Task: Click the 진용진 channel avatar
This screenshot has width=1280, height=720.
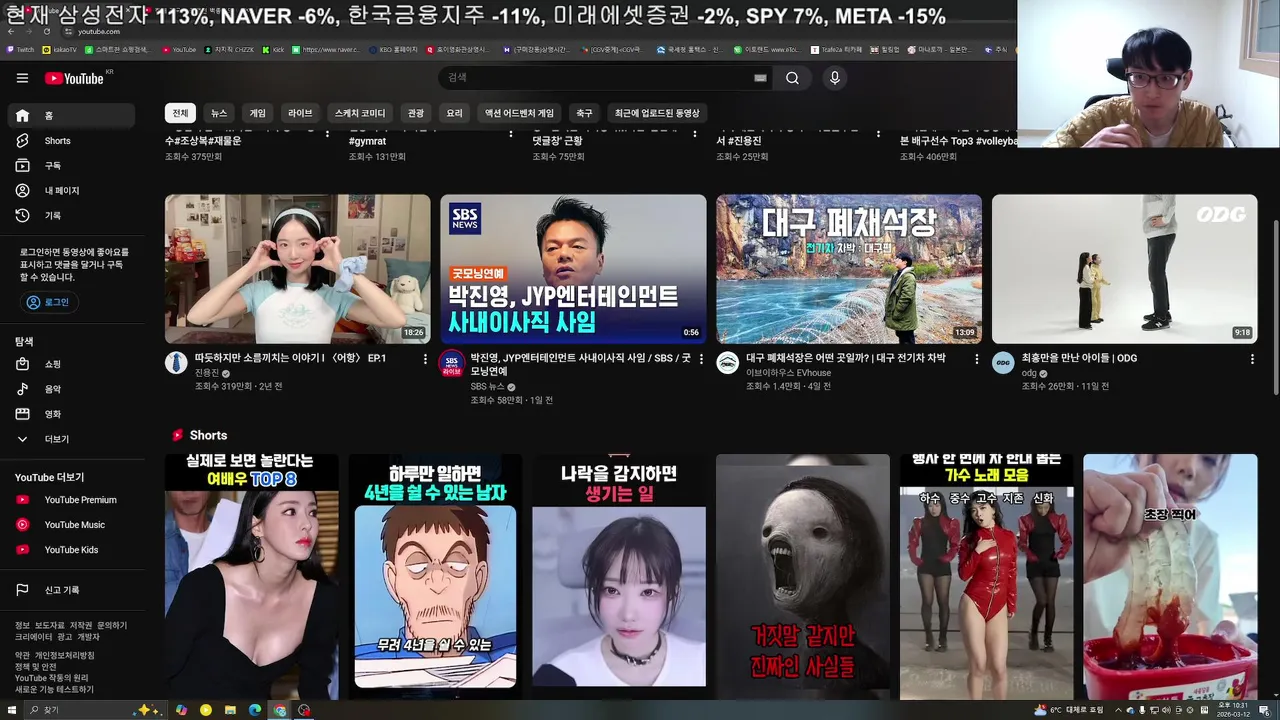Action: pyautogui.click(x=176, y=363)
